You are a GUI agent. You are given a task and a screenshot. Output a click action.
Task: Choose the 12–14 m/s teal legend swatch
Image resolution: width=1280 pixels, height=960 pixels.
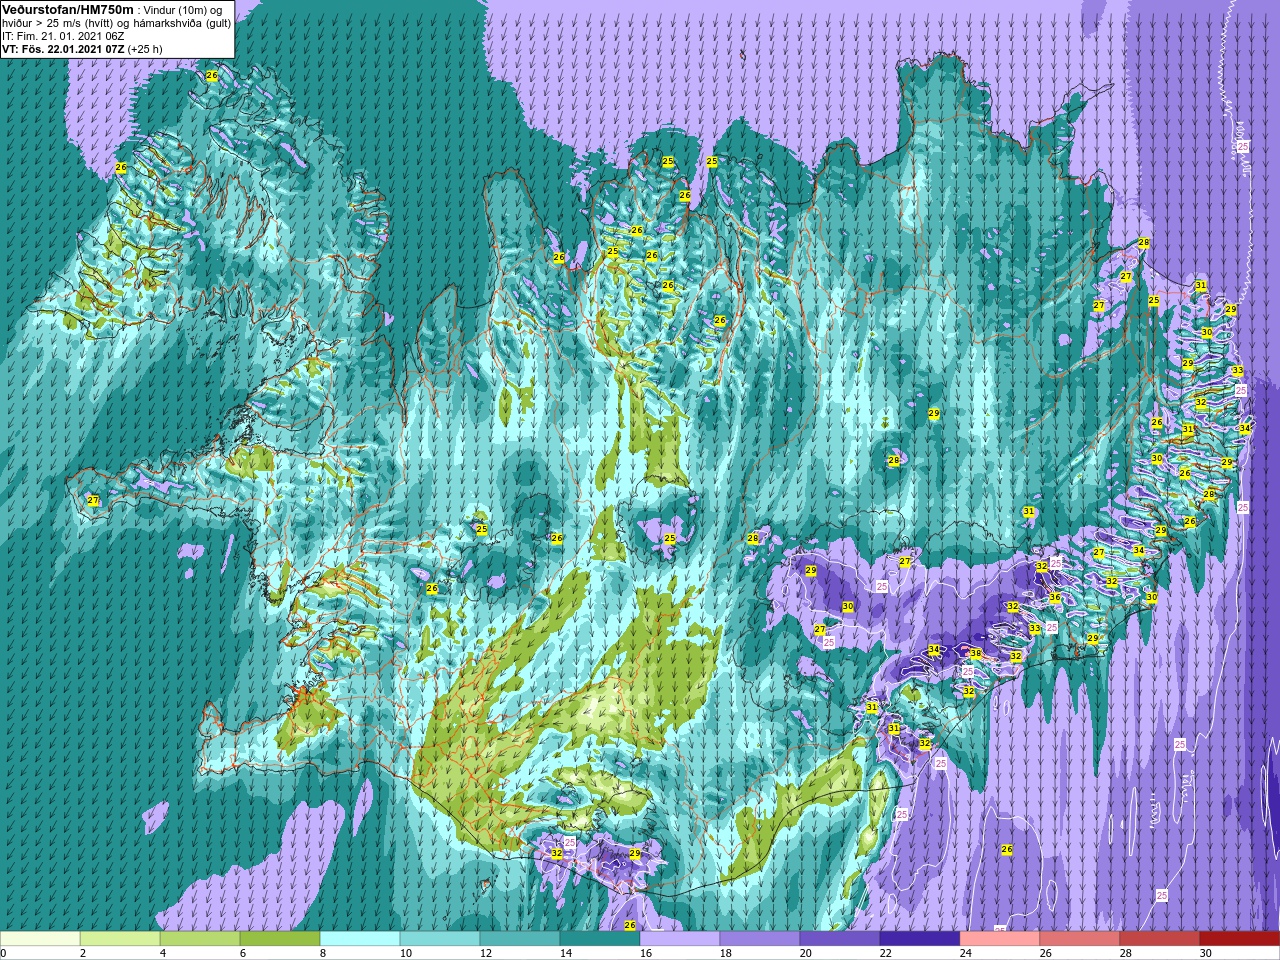click(x=520, y=940)
